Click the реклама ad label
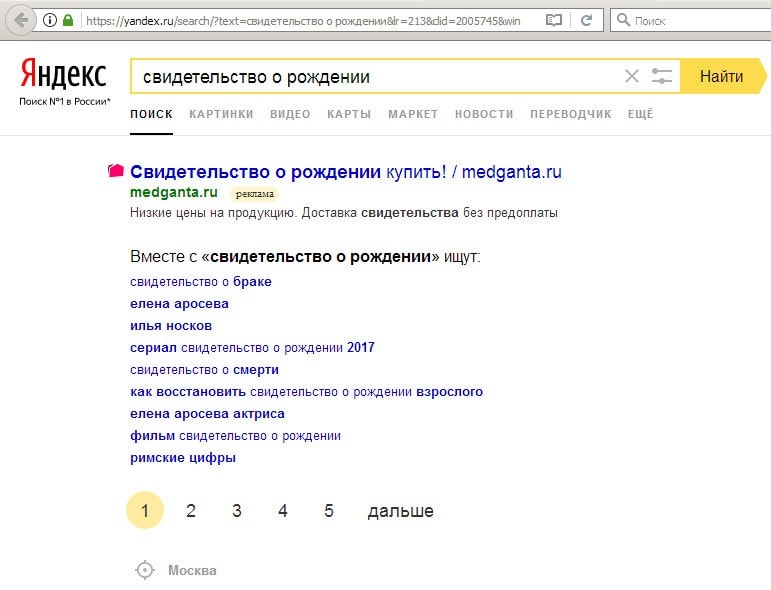This screenshot has width=771, height=590. (x=255, y=194)
